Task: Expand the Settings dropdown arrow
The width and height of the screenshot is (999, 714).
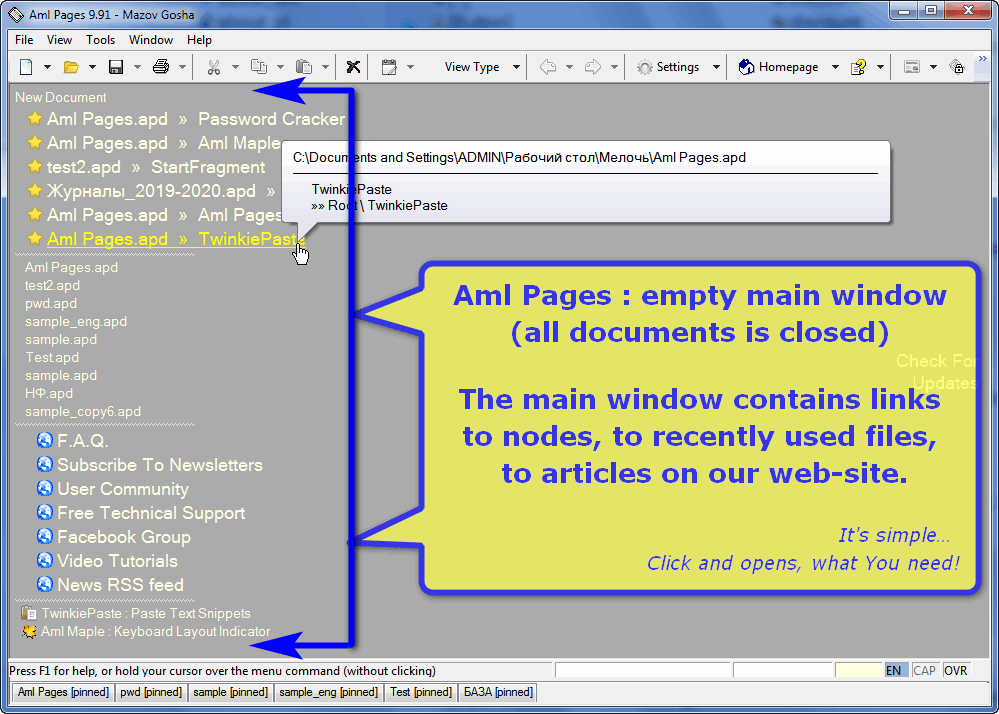Action: (716, 67)
